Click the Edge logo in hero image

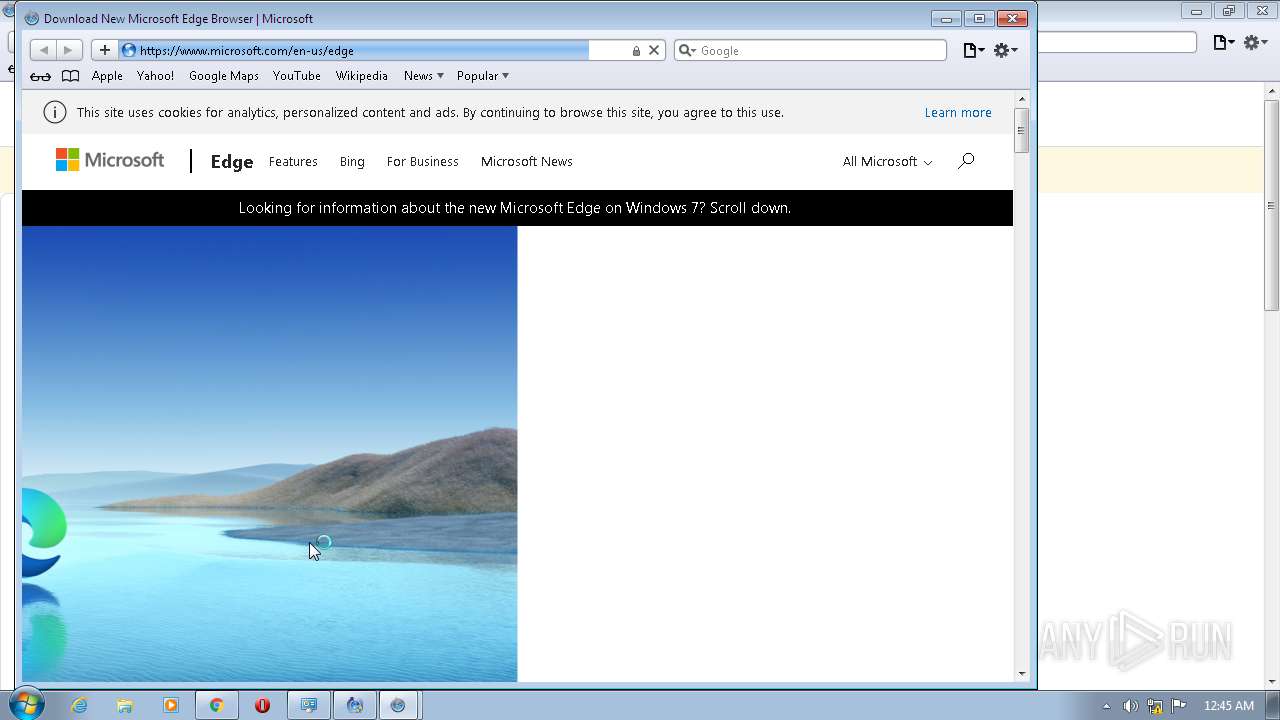[43, 533]
